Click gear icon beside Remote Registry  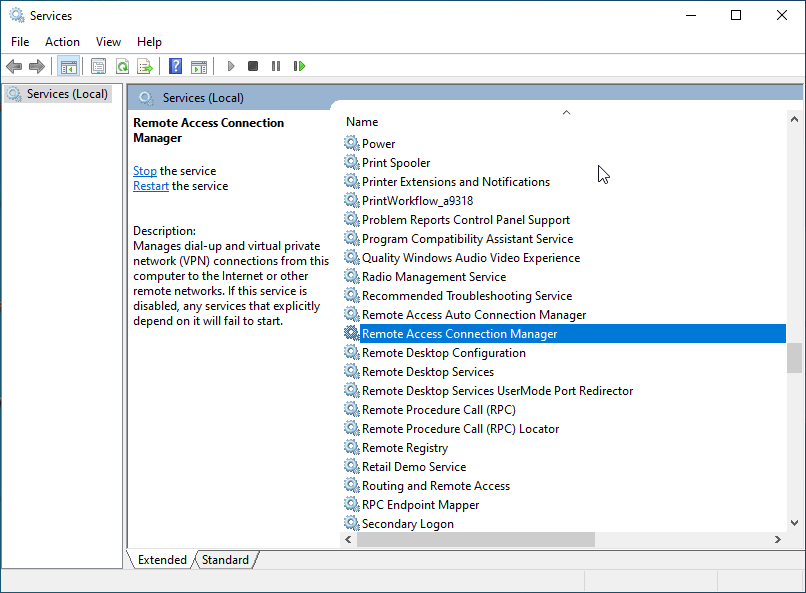pos(352,448)
